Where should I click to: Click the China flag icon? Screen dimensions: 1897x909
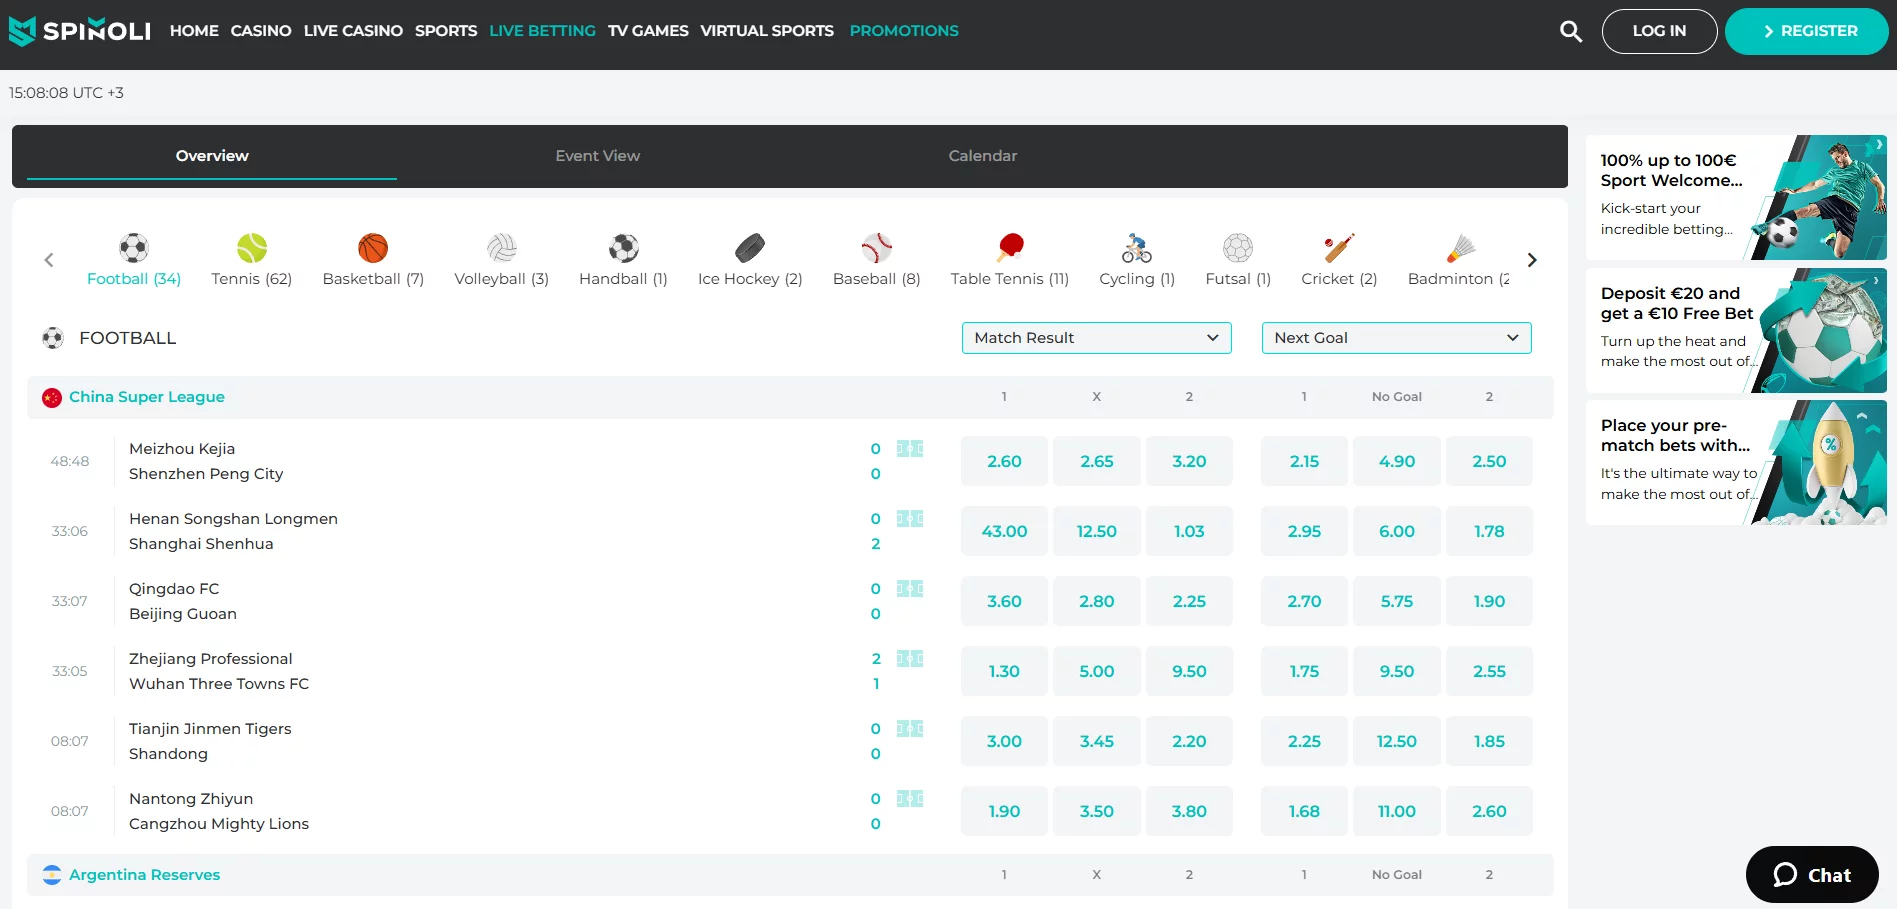coord(52,398)
